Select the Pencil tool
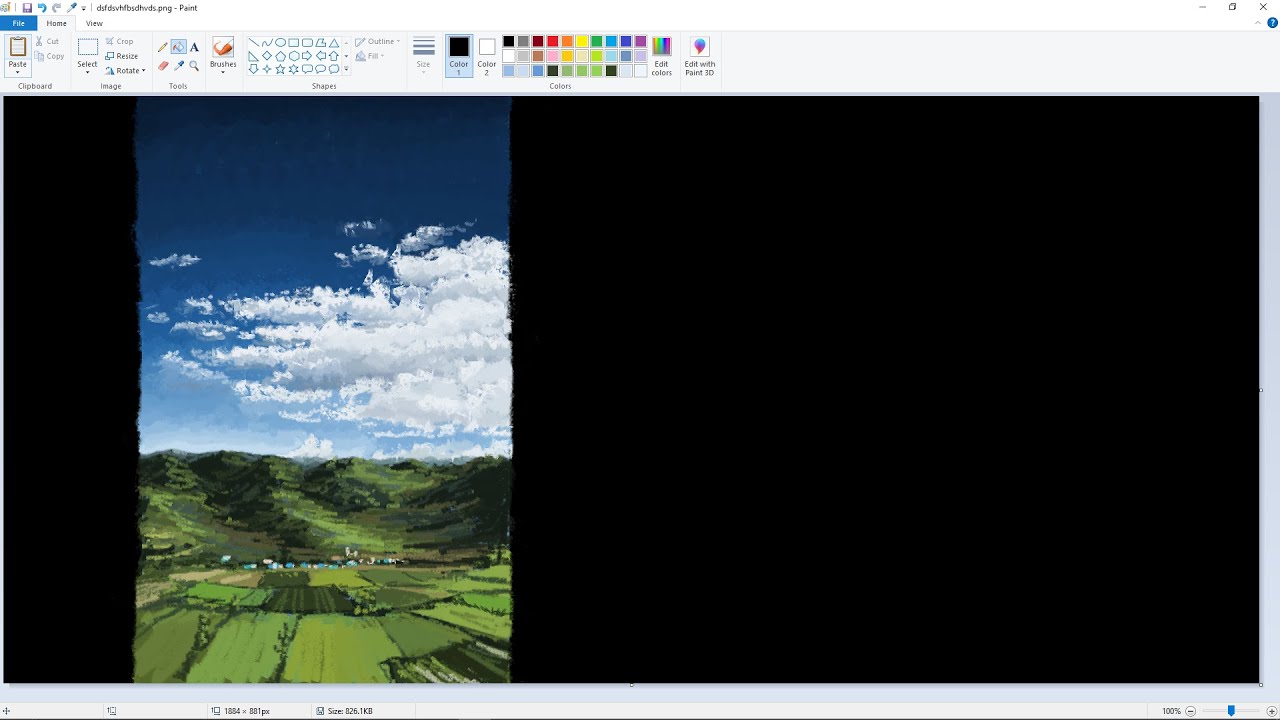The image size is (1280, 720). pos(163,47)
